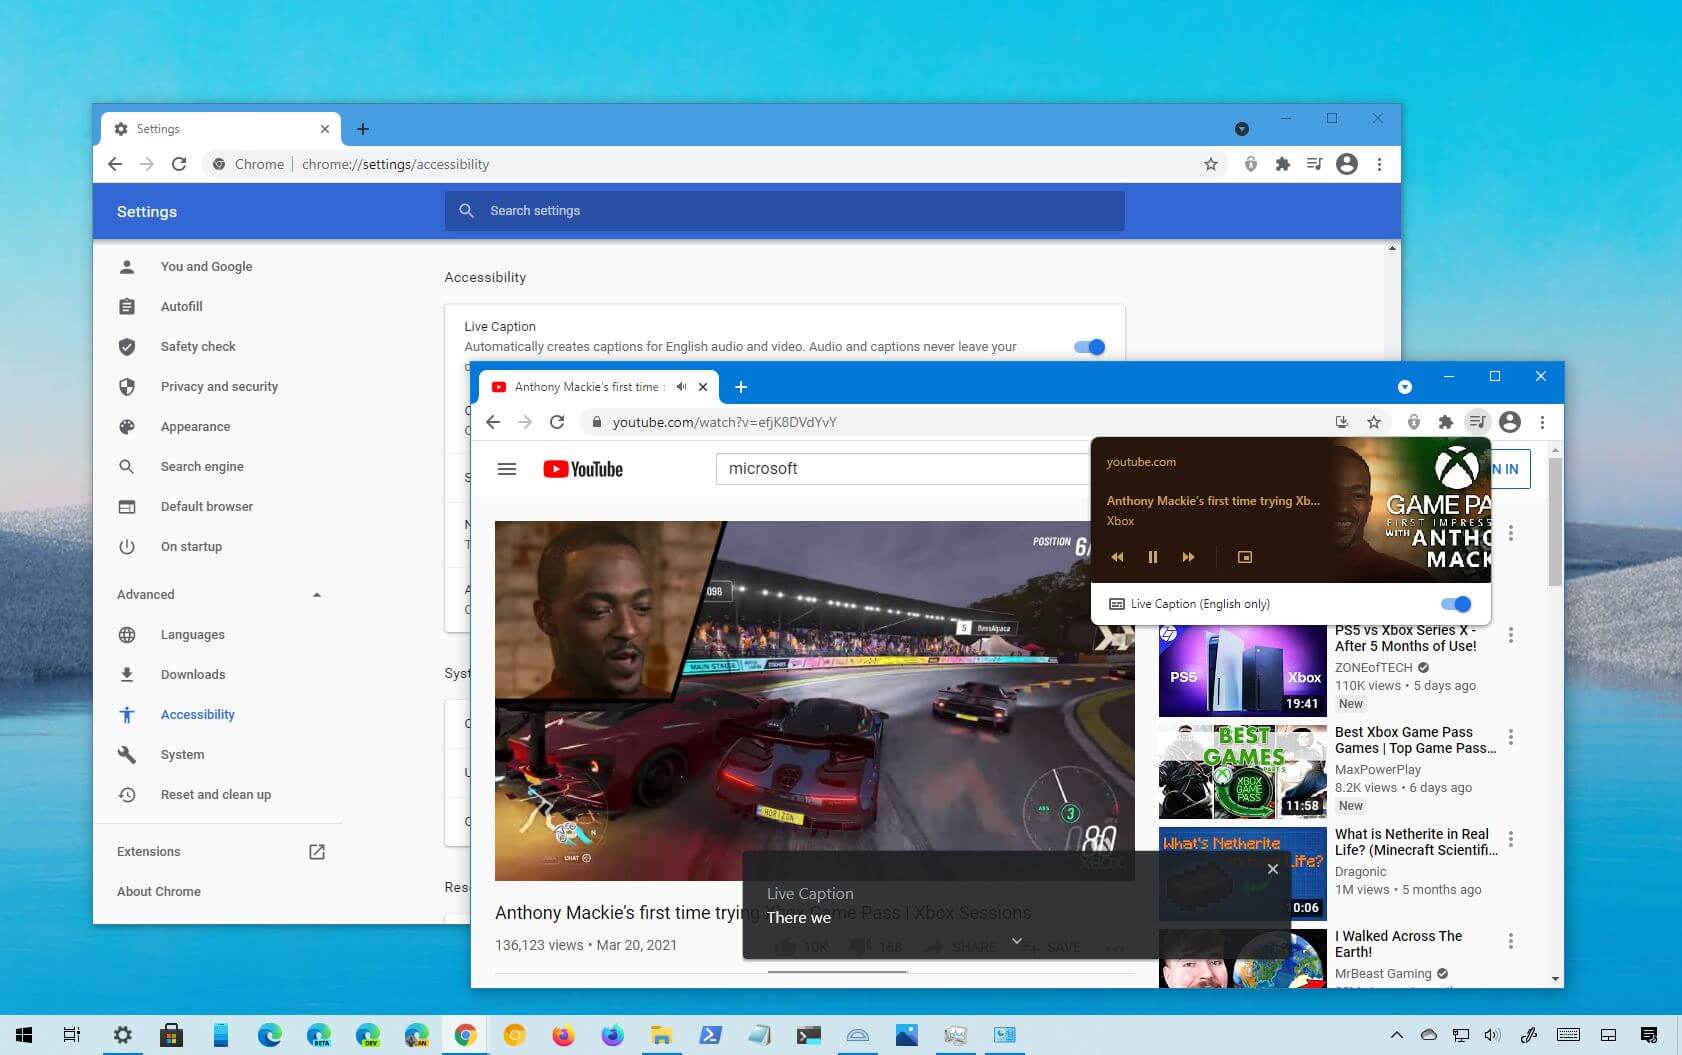This screenshot has height=1055, width=1682.
Task: Select the Settings tab
Action: (220, 129)
